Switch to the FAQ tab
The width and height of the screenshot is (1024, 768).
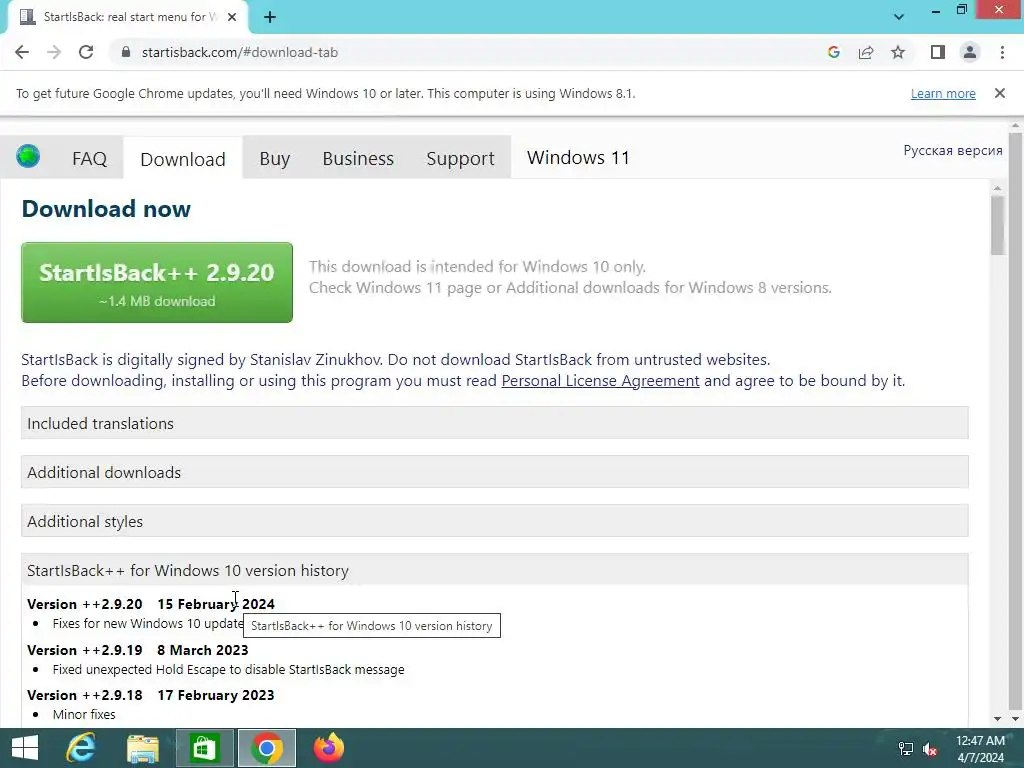[x=89, y=159]
